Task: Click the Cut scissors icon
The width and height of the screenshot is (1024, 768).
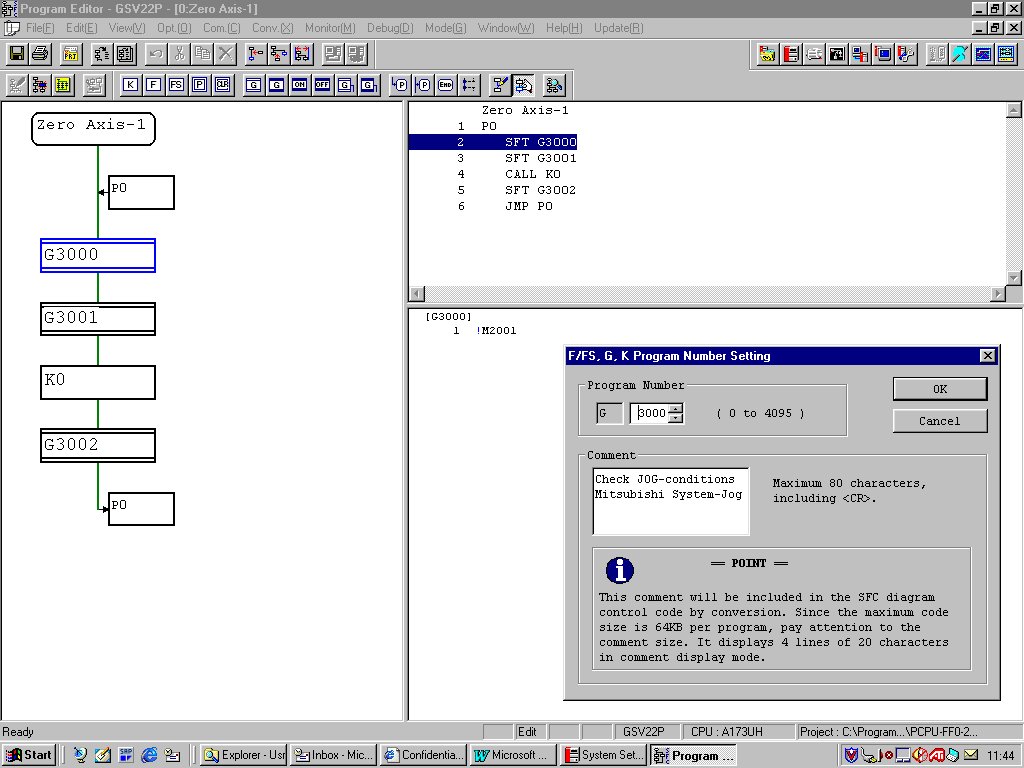Action: coord(179,54)
